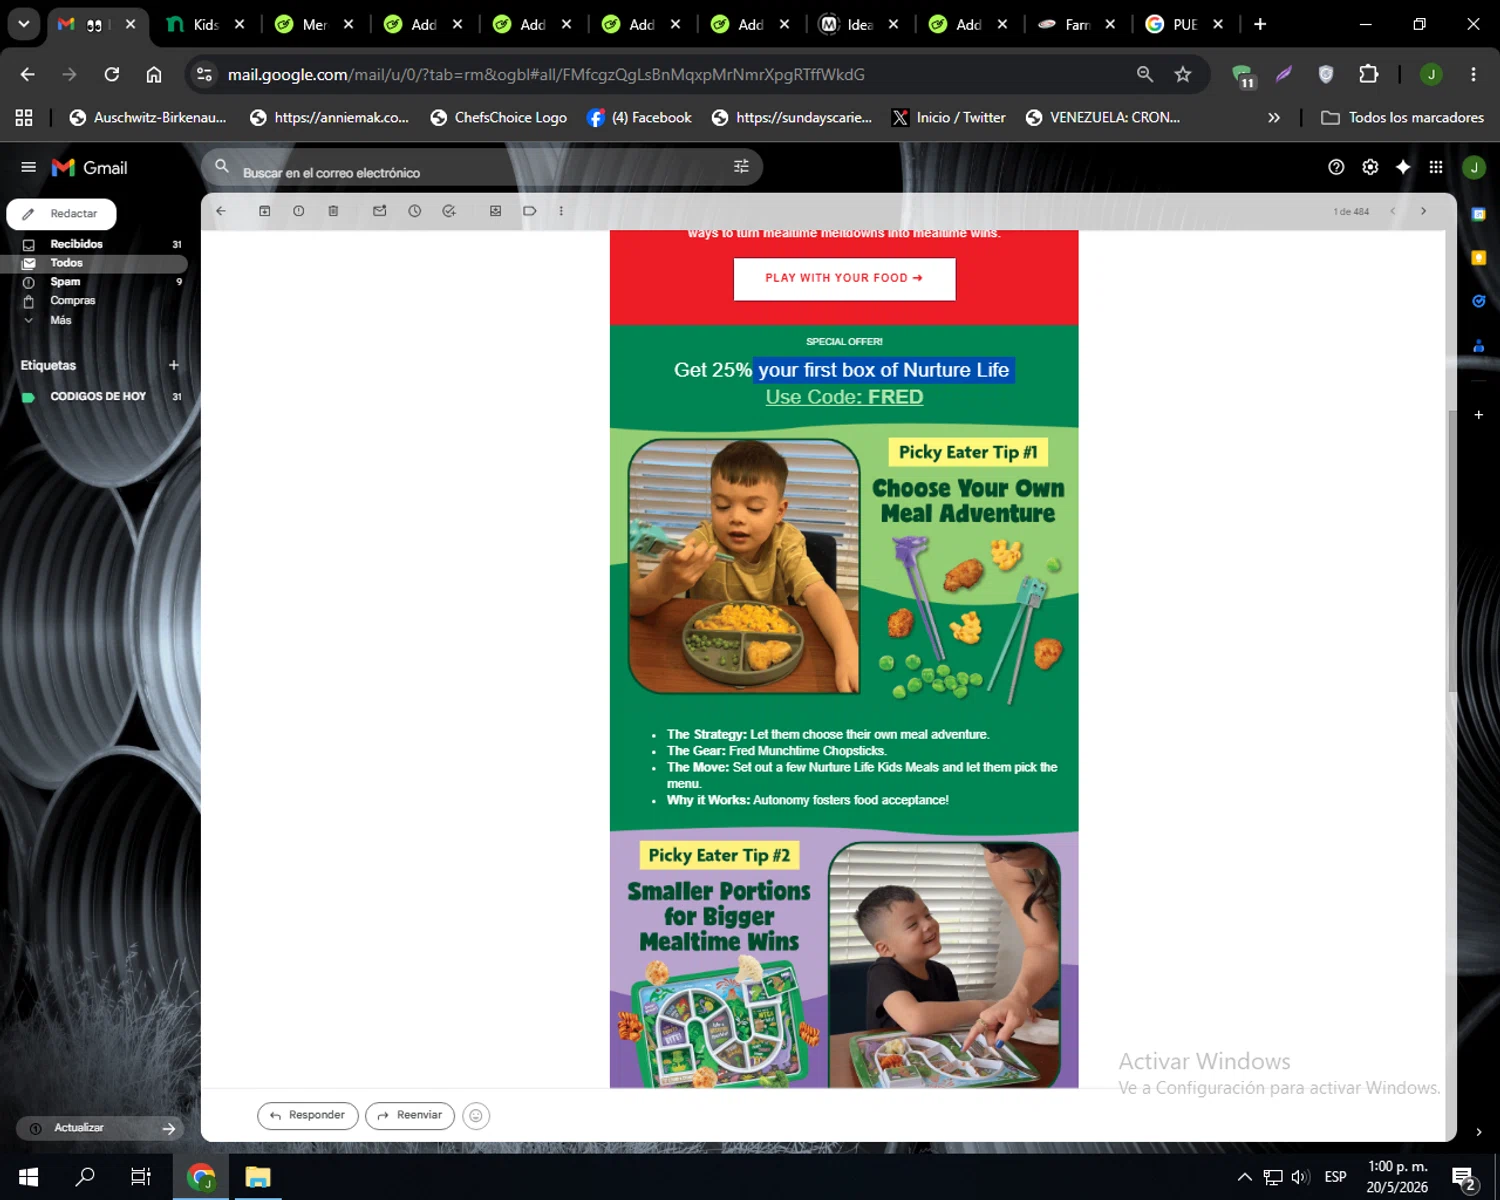This screenshot has width=1500, height=1200.
Task: Reply with Responder button
Action: (308, 1116)
